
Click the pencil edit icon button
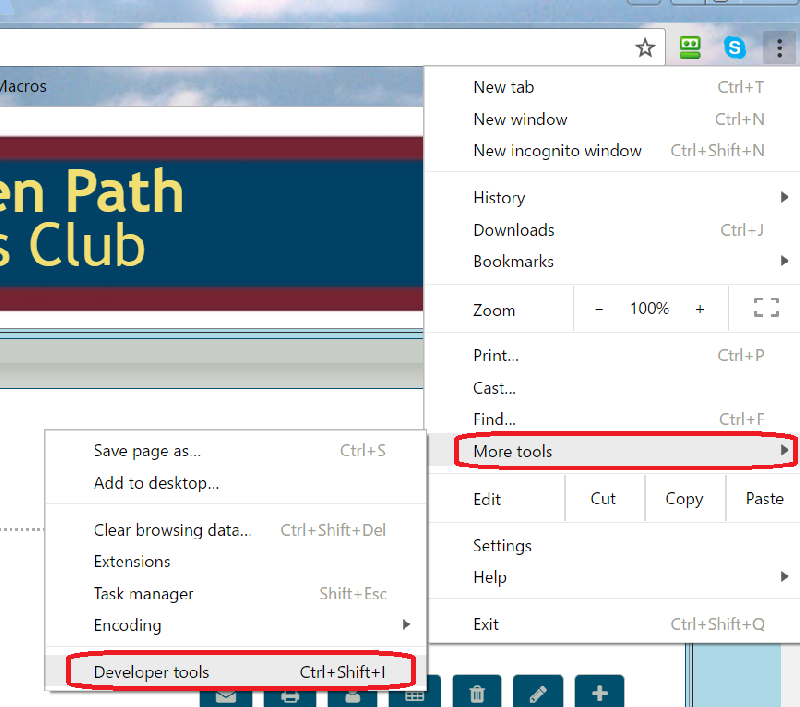pyautogui.click(x=538, y=694)
